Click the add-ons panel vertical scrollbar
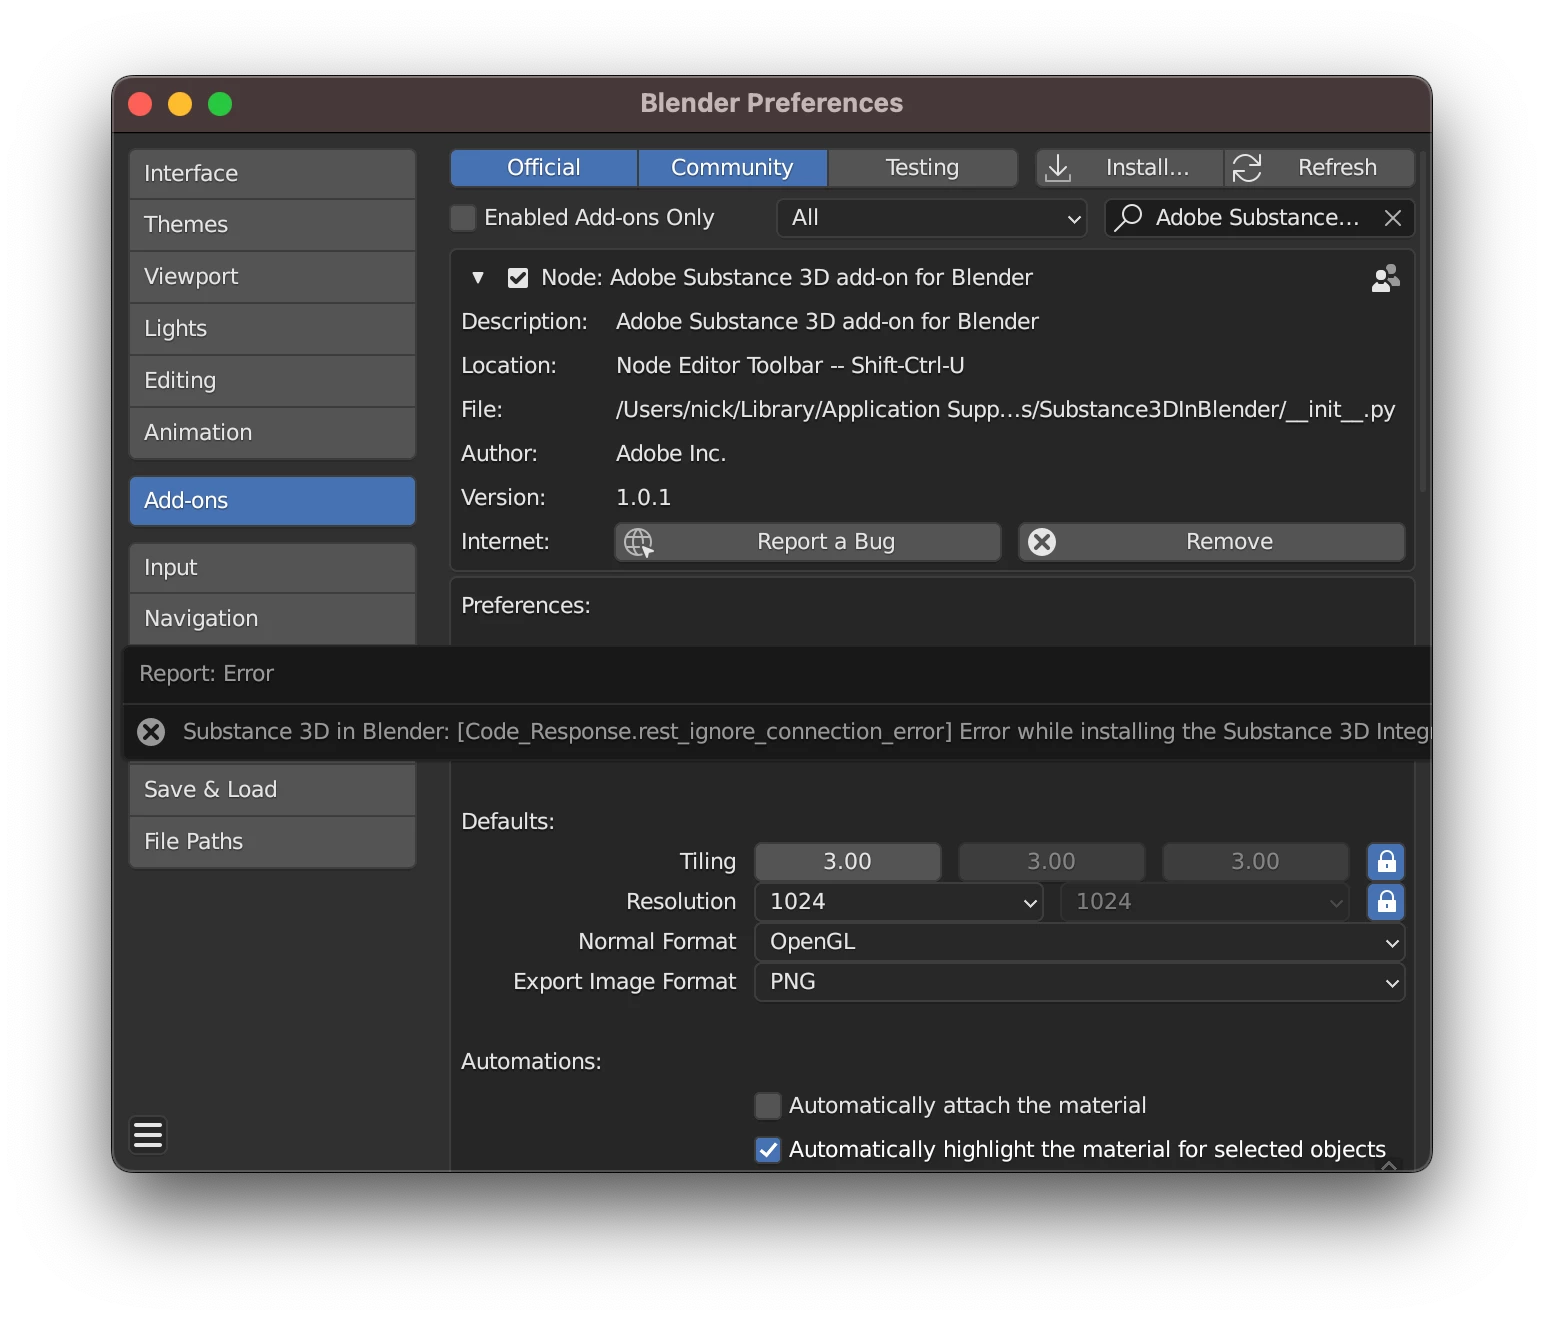 coord(1422,320)
